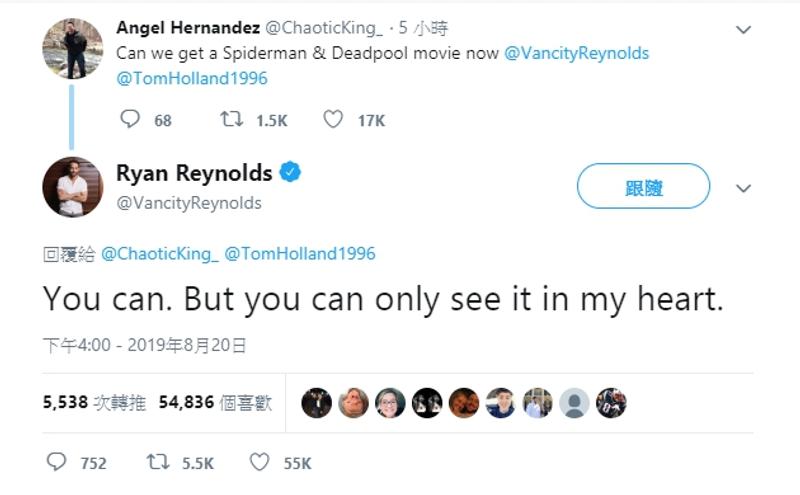
Task: Click Ryan Reynolds' verified badge
Action: 290,172
